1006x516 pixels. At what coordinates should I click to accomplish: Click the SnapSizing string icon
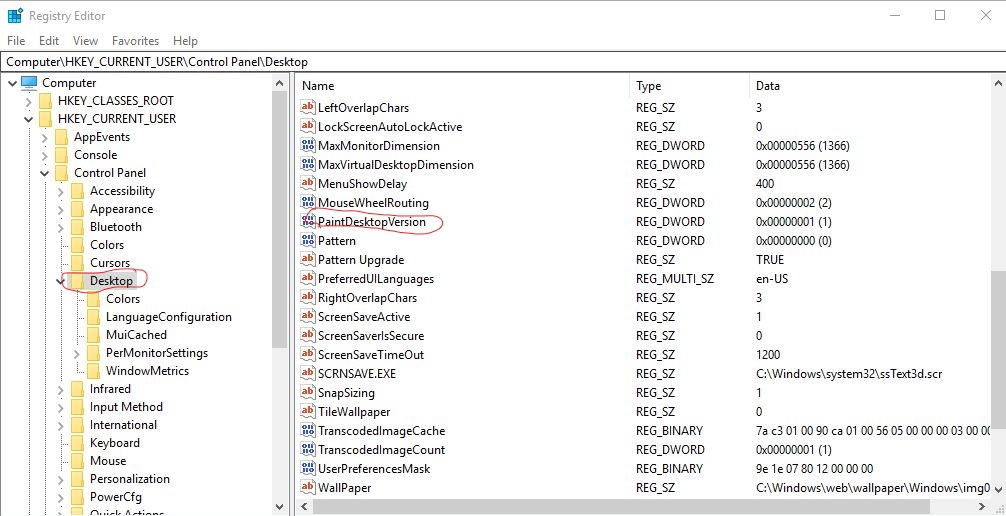pyautogui.click(x=308, y=392)
